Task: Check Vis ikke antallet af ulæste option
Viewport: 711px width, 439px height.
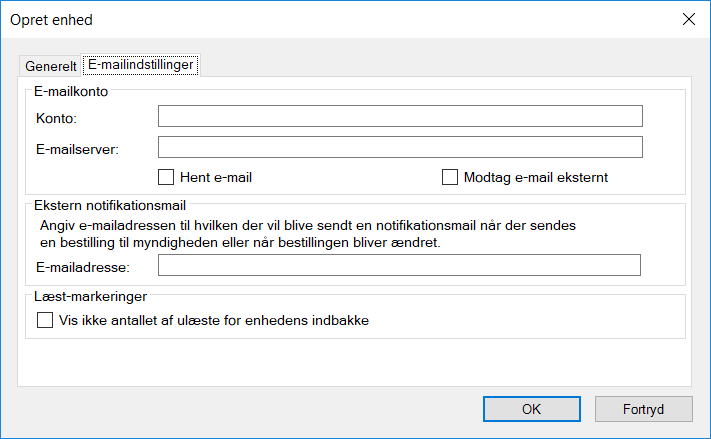Action: click(x=45, y=321)
